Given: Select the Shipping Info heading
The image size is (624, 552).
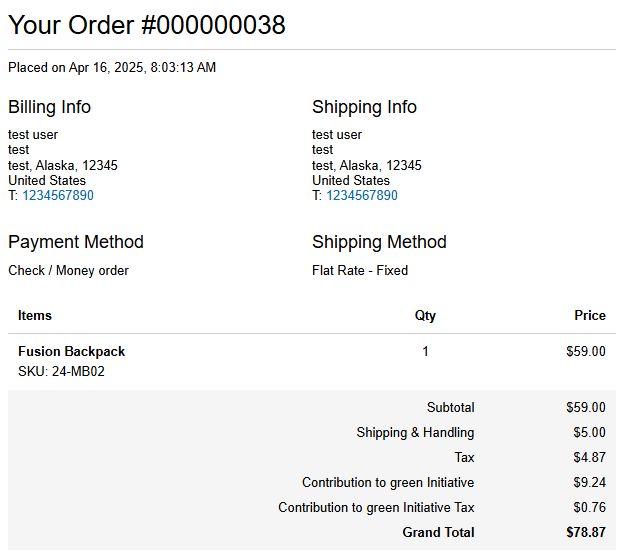Looking at the screenshot, I should pos(364,107).
